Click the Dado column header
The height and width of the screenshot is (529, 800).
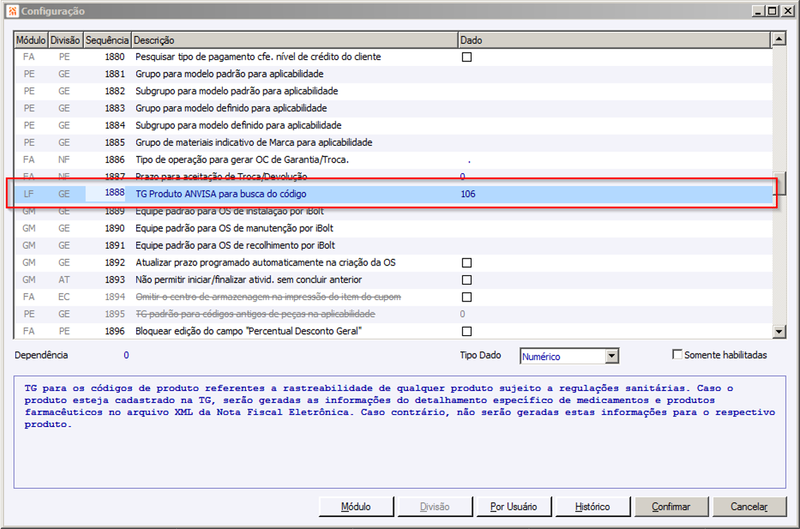pos(614,40)
